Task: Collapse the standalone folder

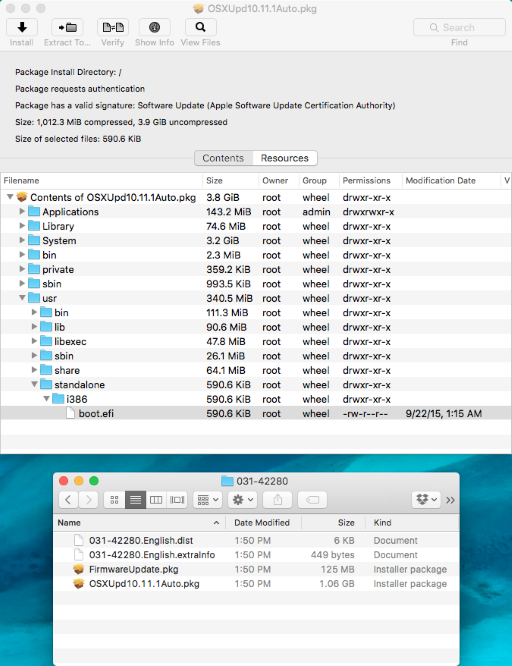Action: pyautogui.click(x=34, y=384)
